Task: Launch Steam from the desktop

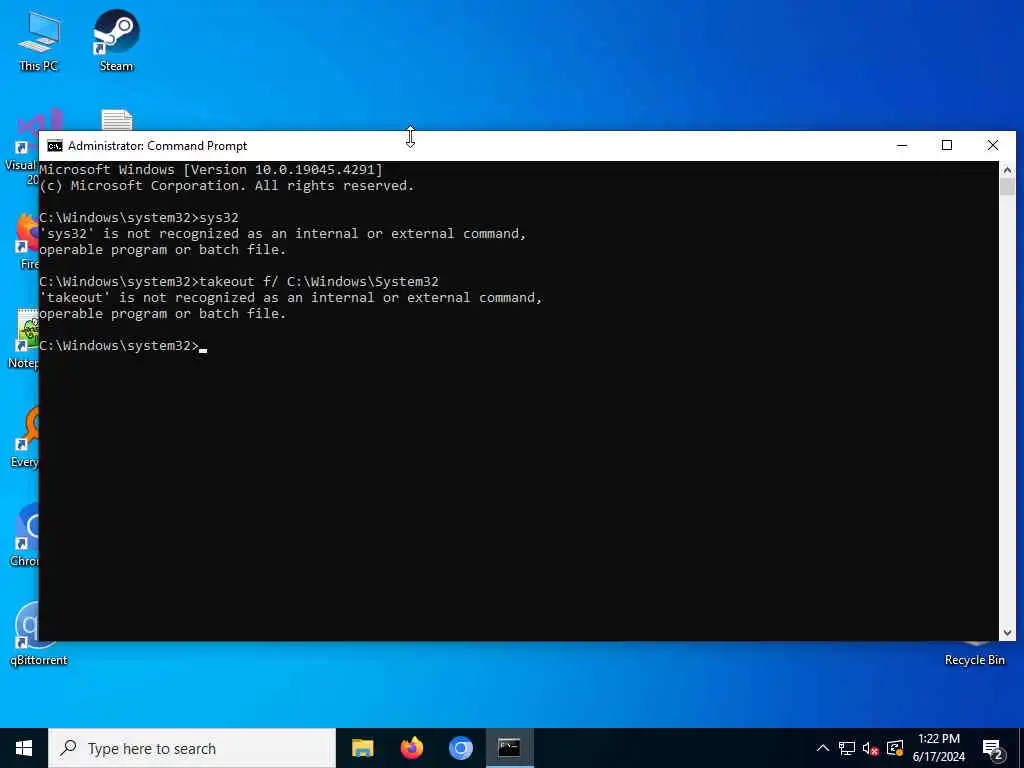Action: click(x=116, y=39)
